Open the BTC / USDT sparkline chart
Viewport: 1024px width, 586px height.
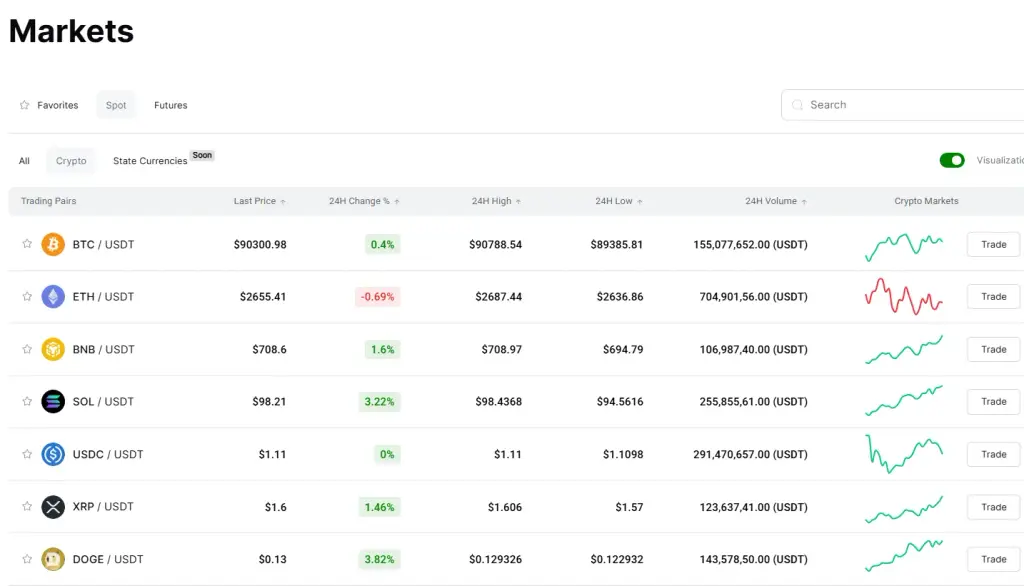pyautogui.click(x=904, y=247)
